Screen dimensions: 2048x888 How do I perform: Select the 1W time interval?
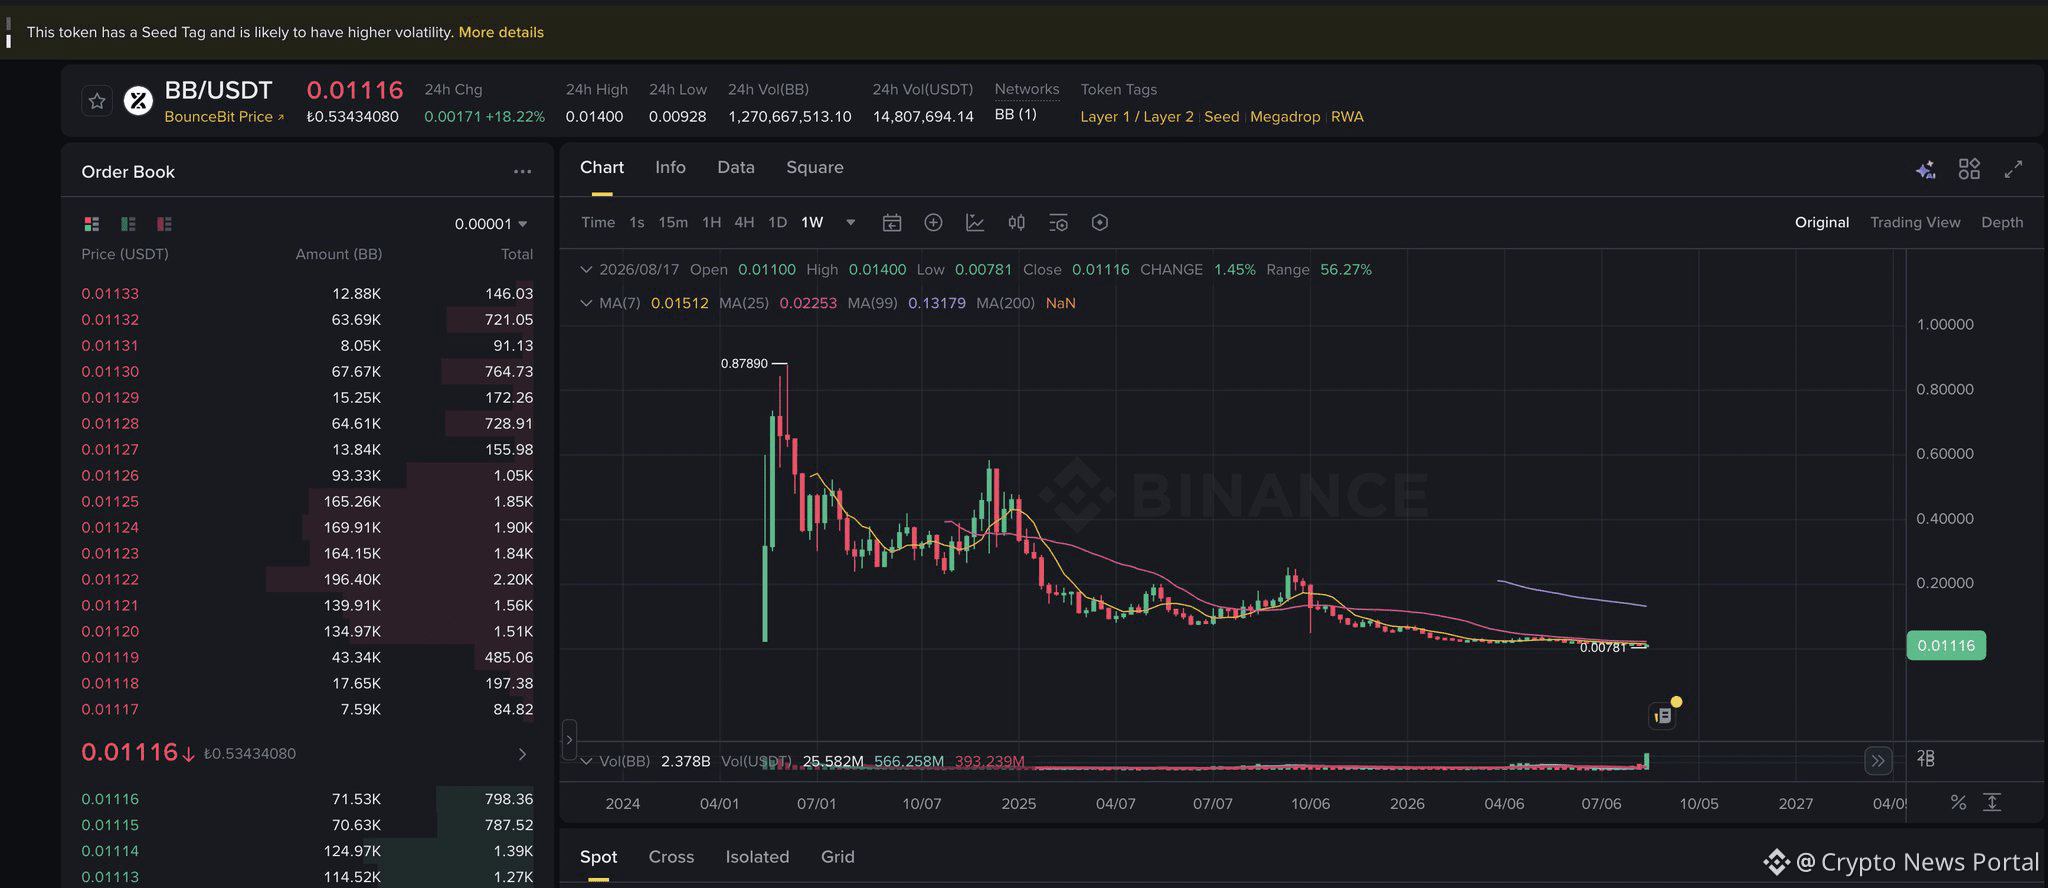[x=812, y=223]
